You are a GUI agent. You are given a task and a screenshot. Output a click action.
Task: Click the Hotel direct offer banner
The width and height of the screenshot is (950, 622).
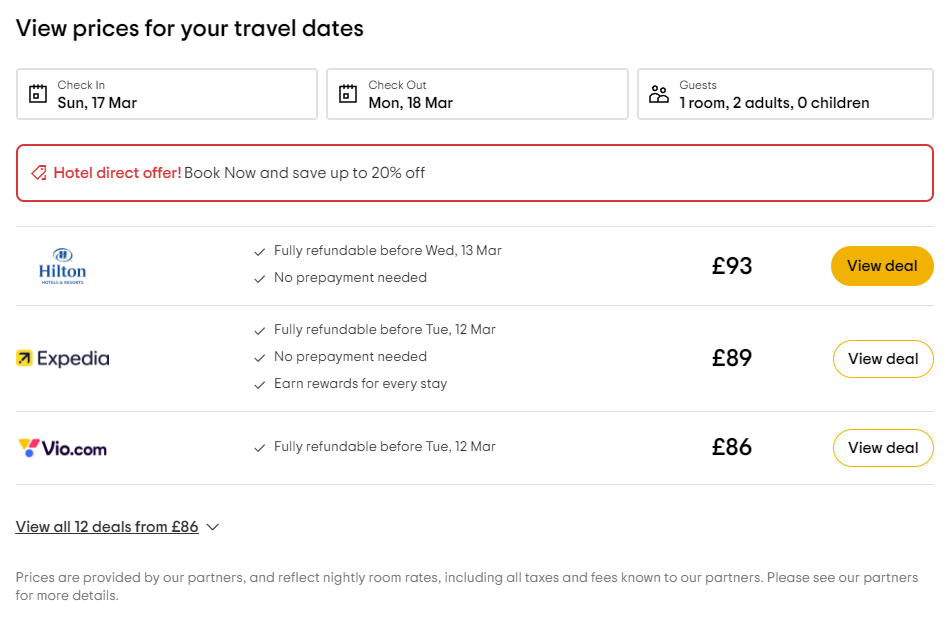coord(475,173)
